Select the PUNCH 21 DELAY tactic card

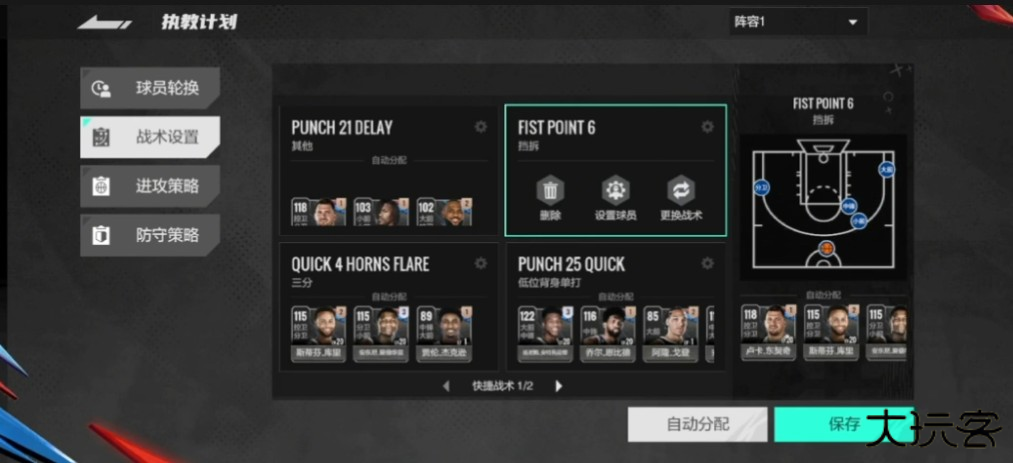click(x=388, y=170)
